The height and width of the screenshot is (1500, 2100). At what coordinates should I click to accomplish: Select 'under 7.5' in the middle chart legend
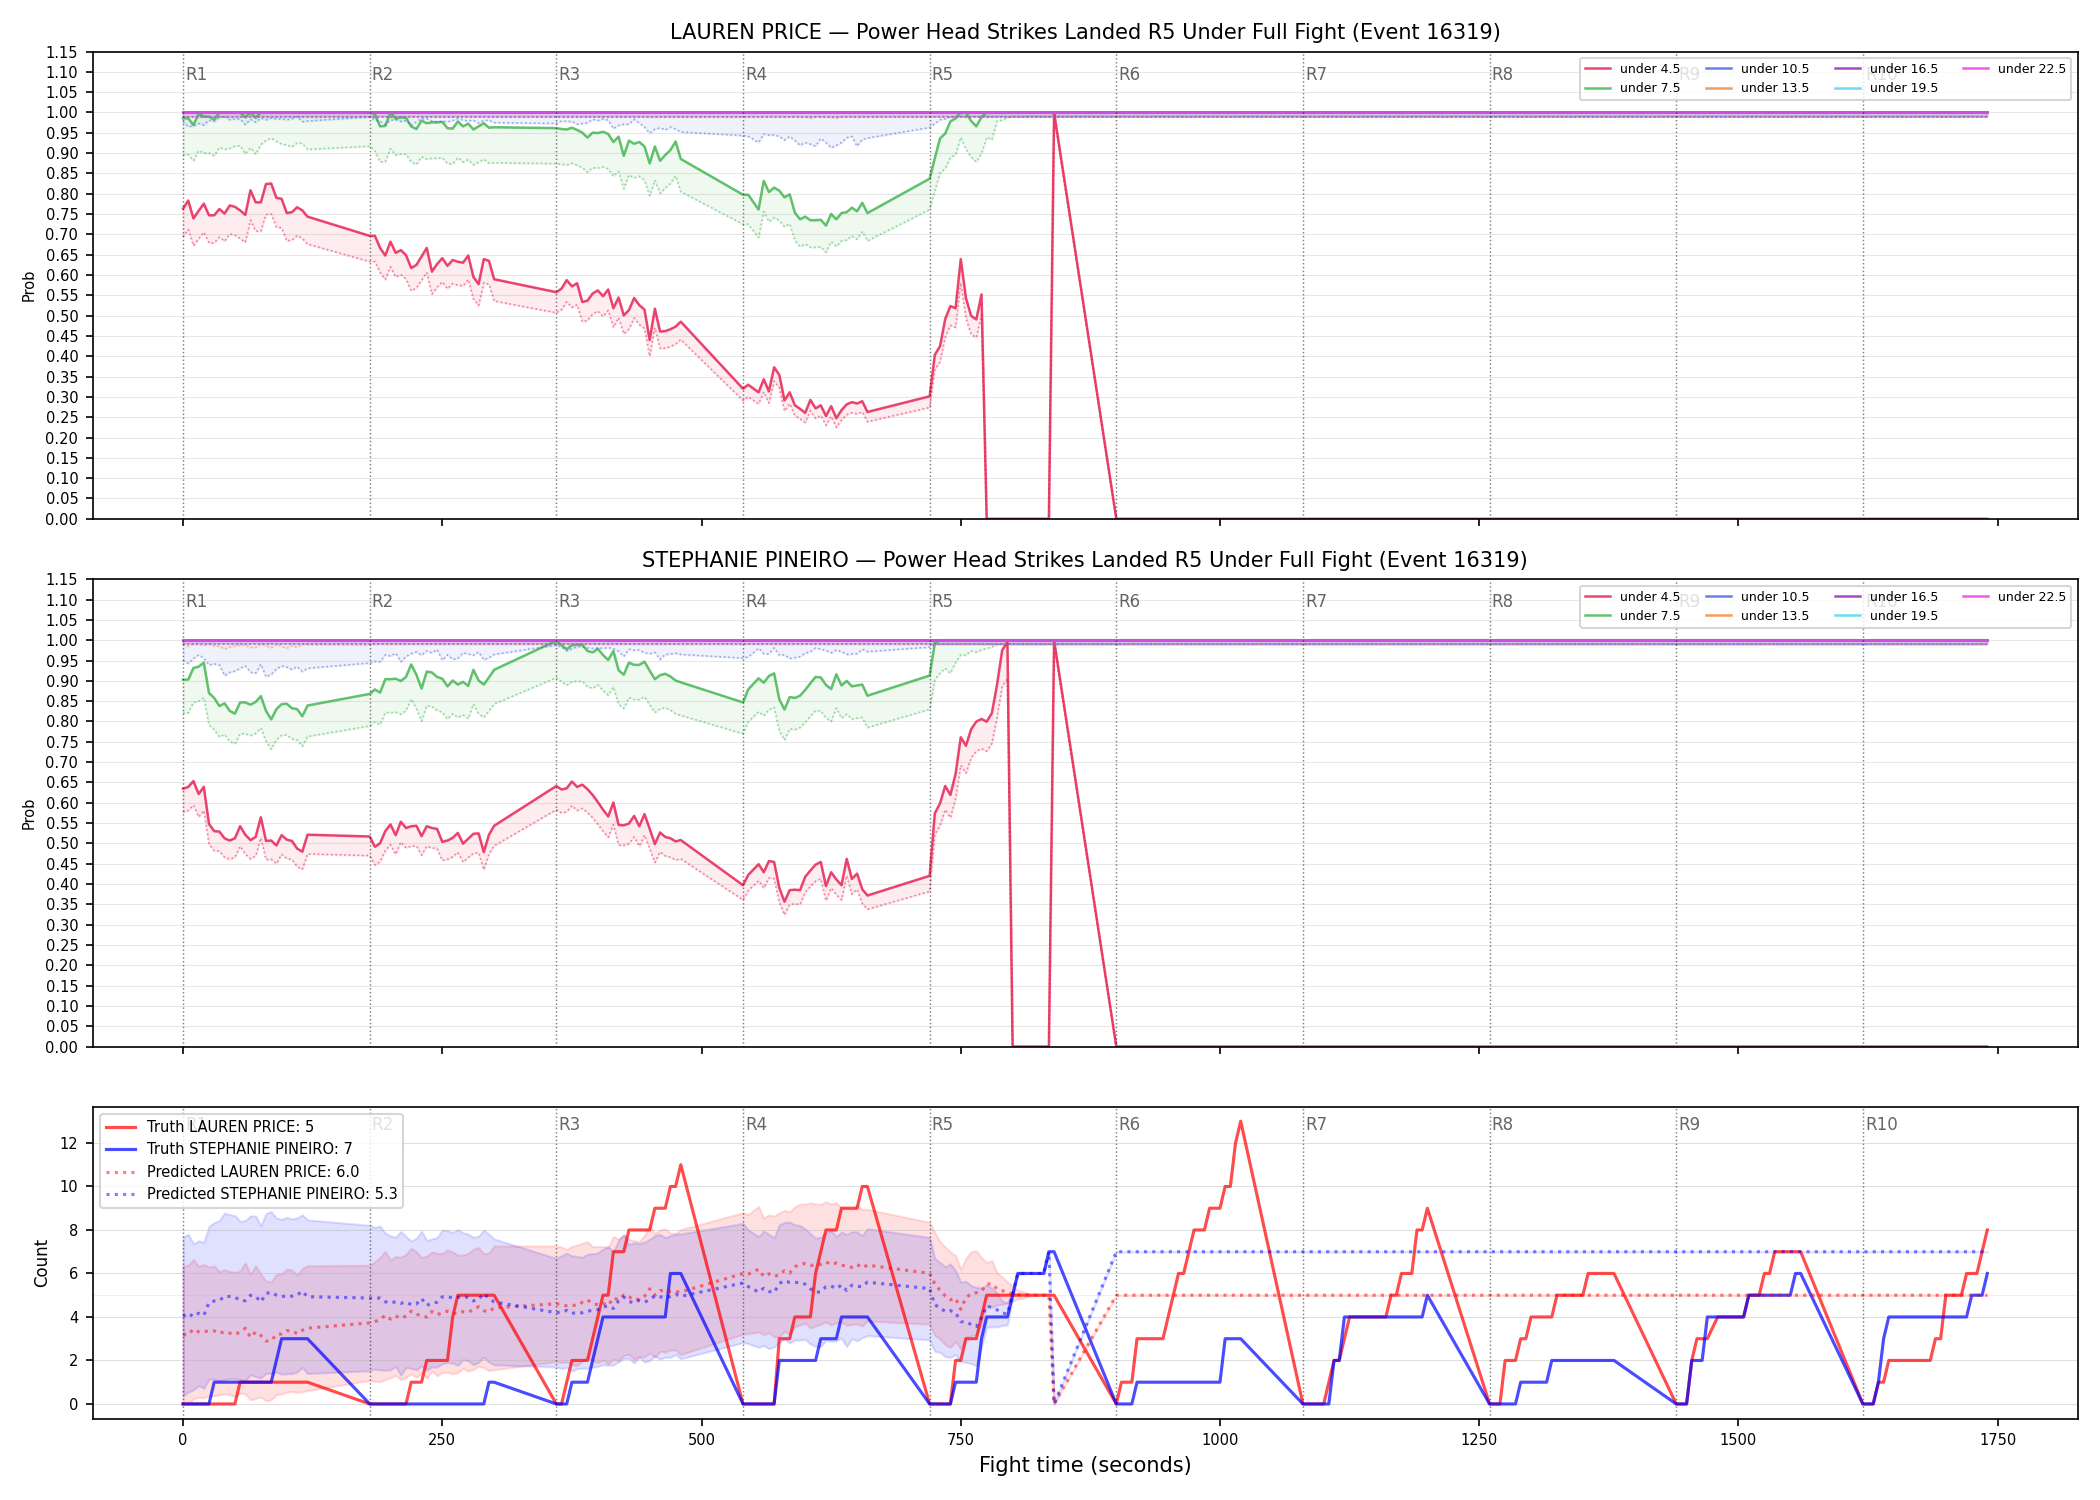1632,616
